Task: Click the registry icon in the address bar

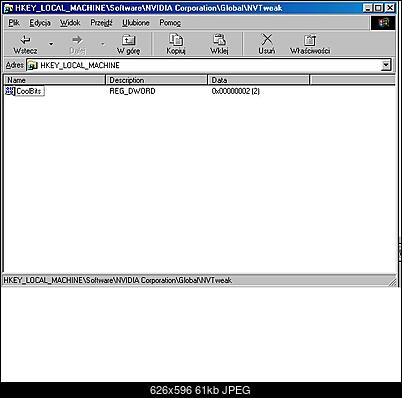Action: [32, 65]
